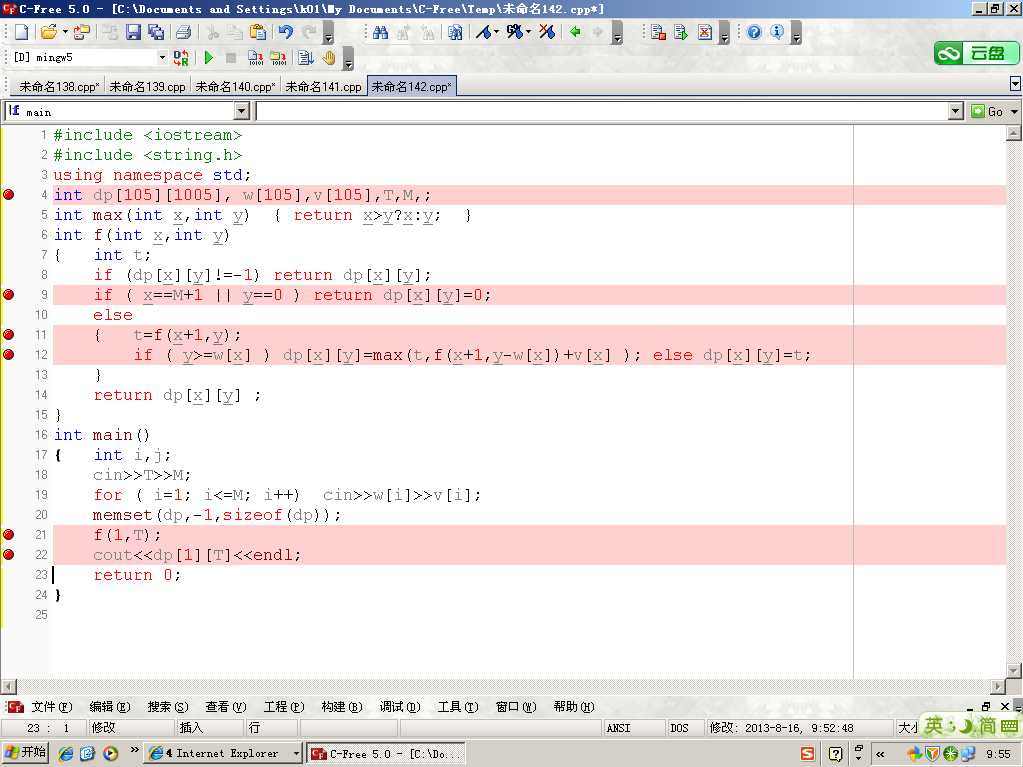Expand the bookmark flag dropdown arrow
This screenshot has height=767, width=1023.
point(496,32)
